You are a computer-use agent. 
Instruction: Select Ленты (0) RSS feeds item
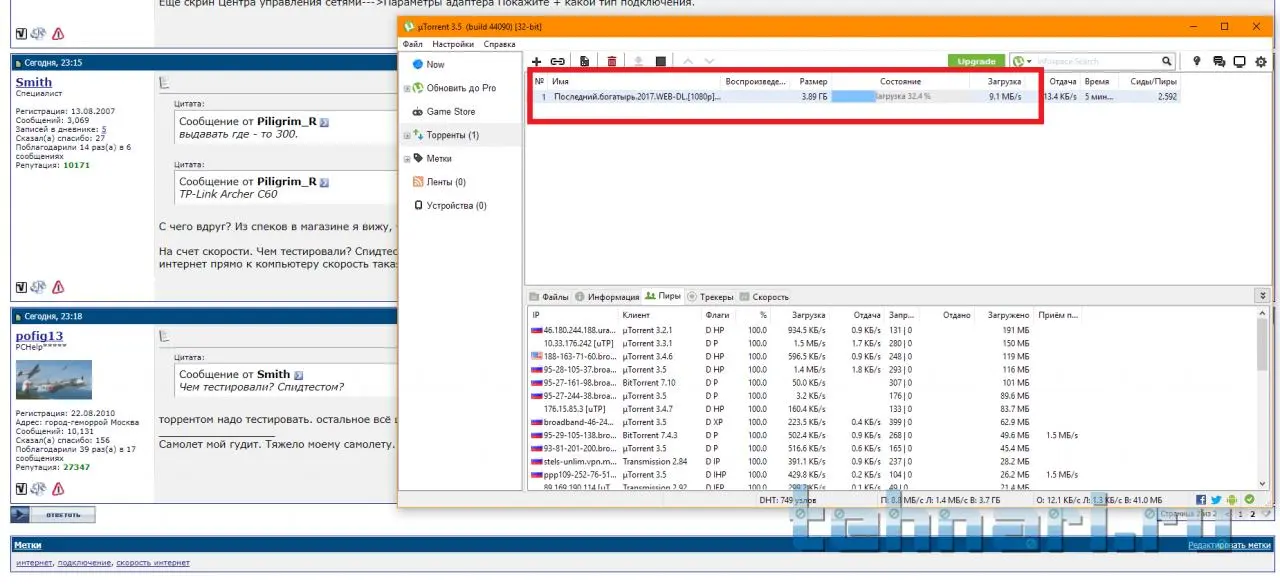[446, 182]
